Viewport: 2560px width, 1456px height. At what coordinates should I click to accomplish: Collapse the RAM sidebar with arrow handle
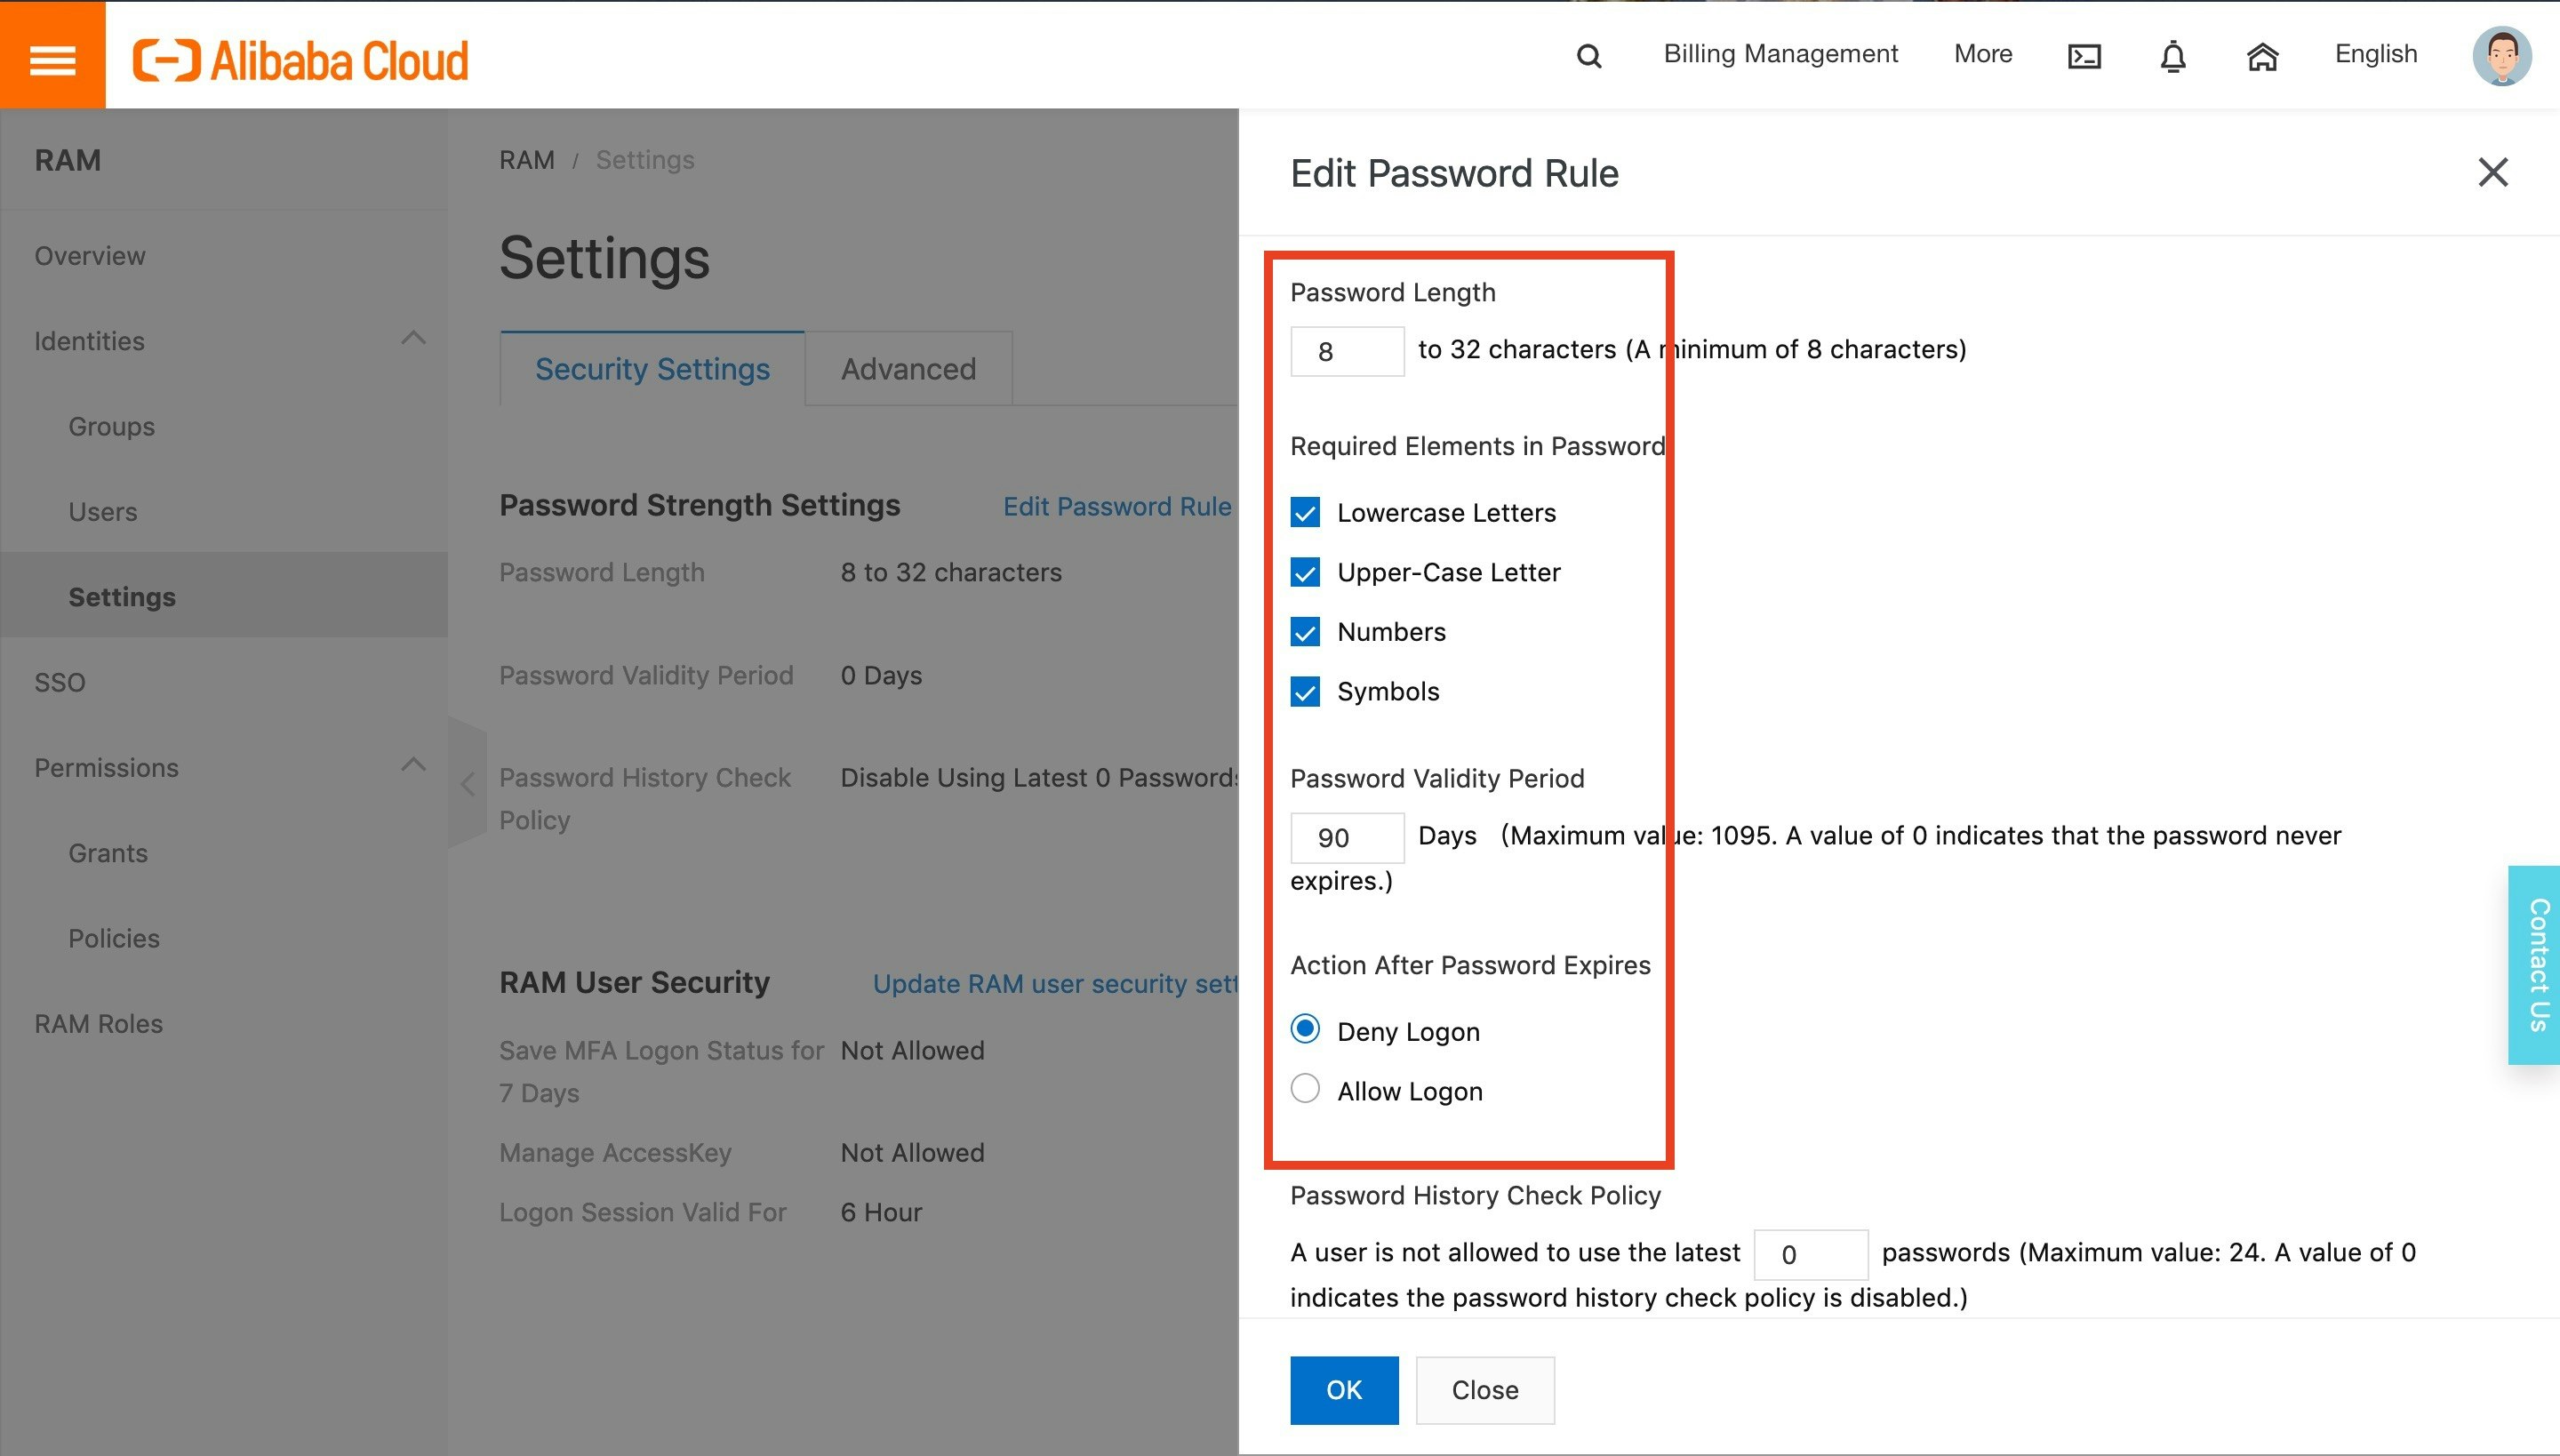coord(467,783)
